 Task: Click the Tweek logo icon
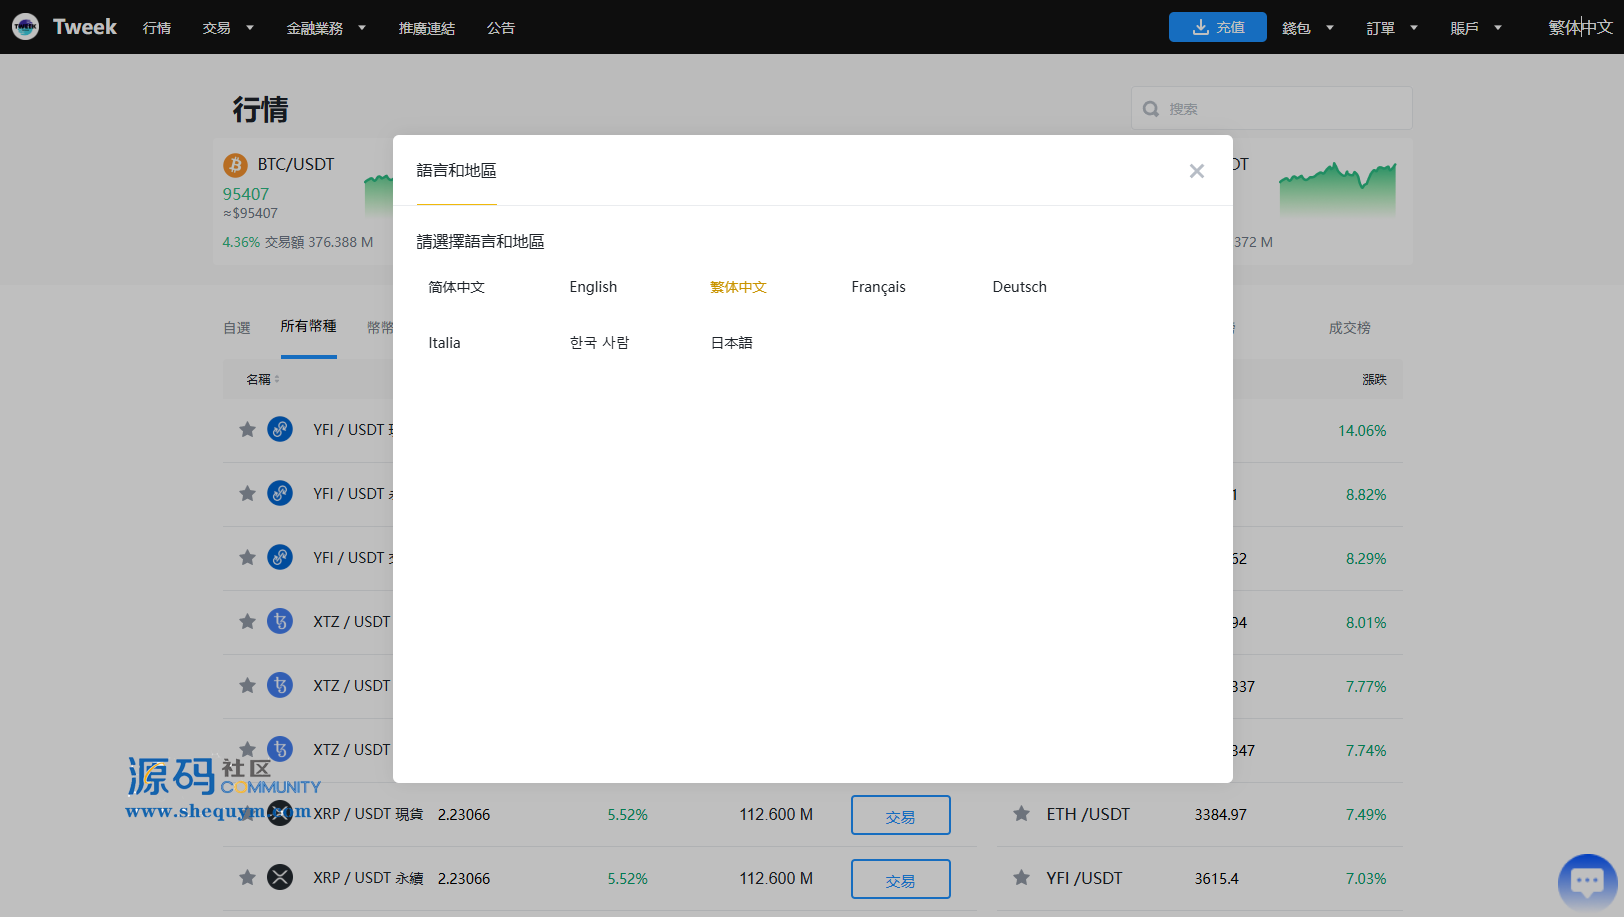(26, 27)
